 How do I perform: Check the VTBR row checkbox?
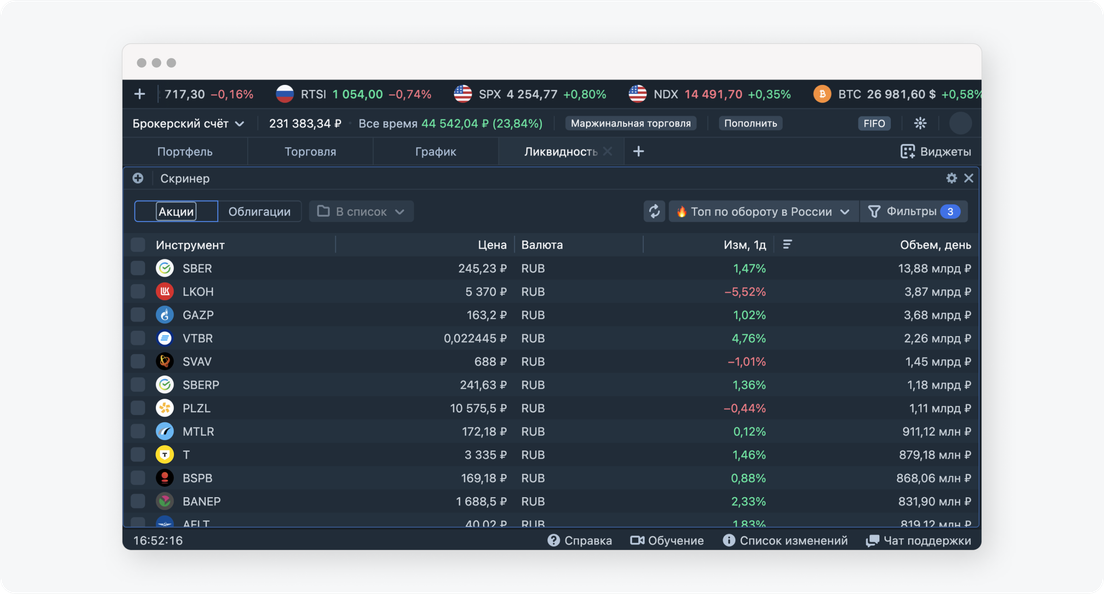coord(138,338)
